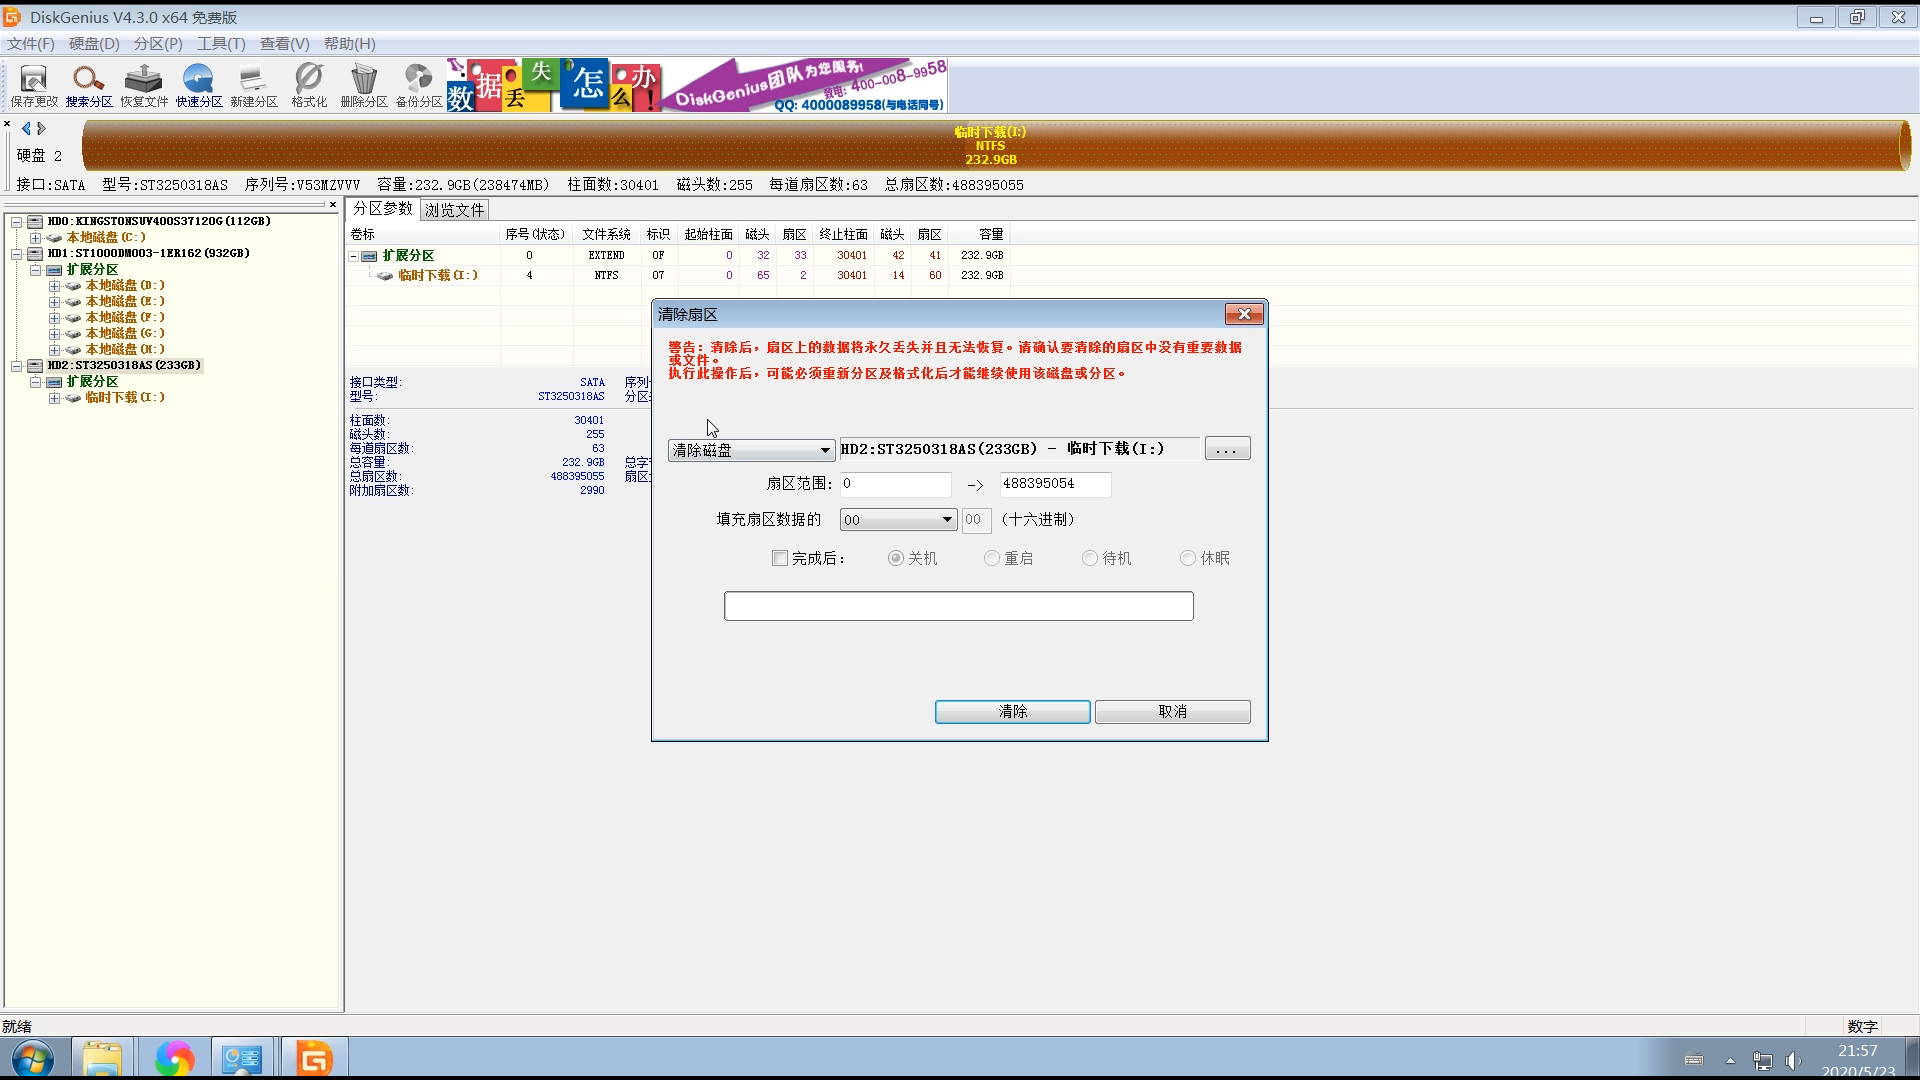Switch to the 浏览文件 tab
The width and height of the screenshot is (1920, 1080).
click(455, 210)
